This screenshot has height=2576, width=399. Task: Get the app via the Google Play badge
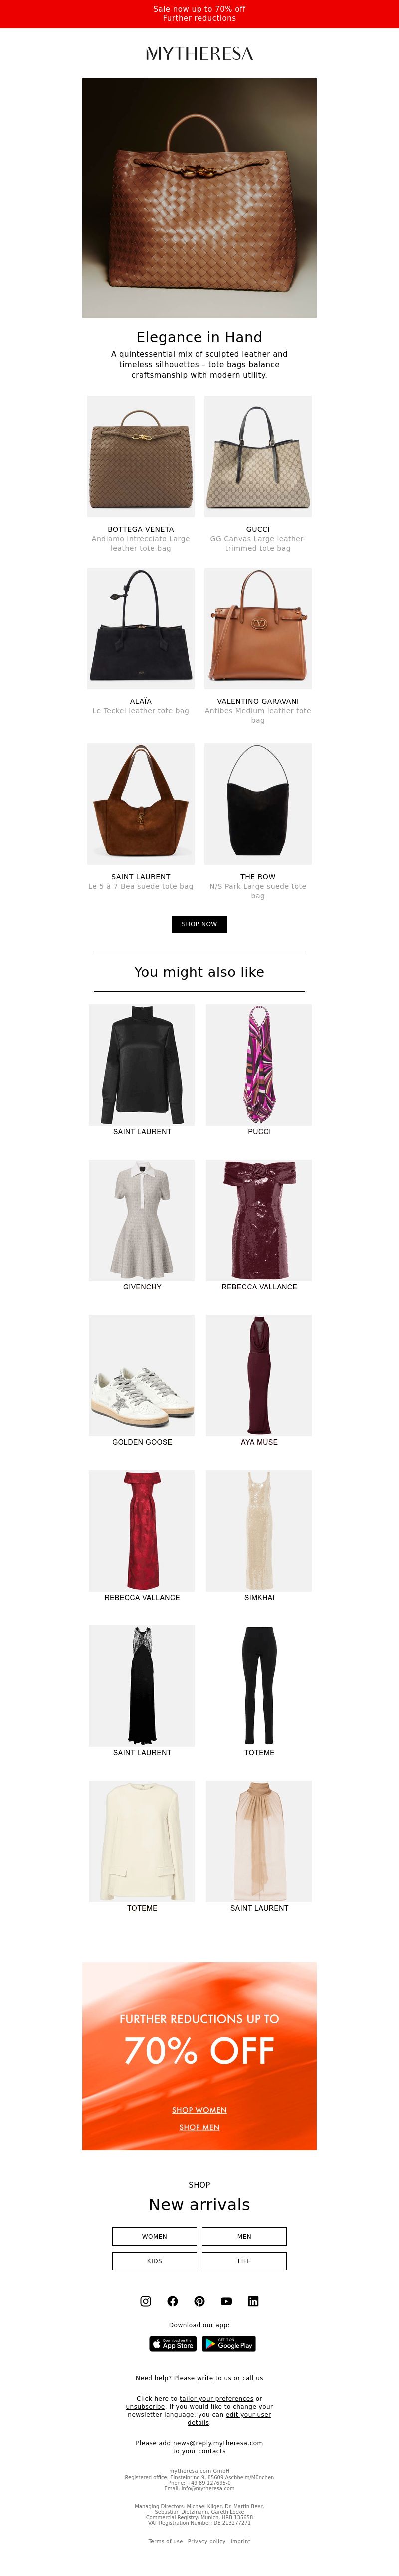(229, 2343)
